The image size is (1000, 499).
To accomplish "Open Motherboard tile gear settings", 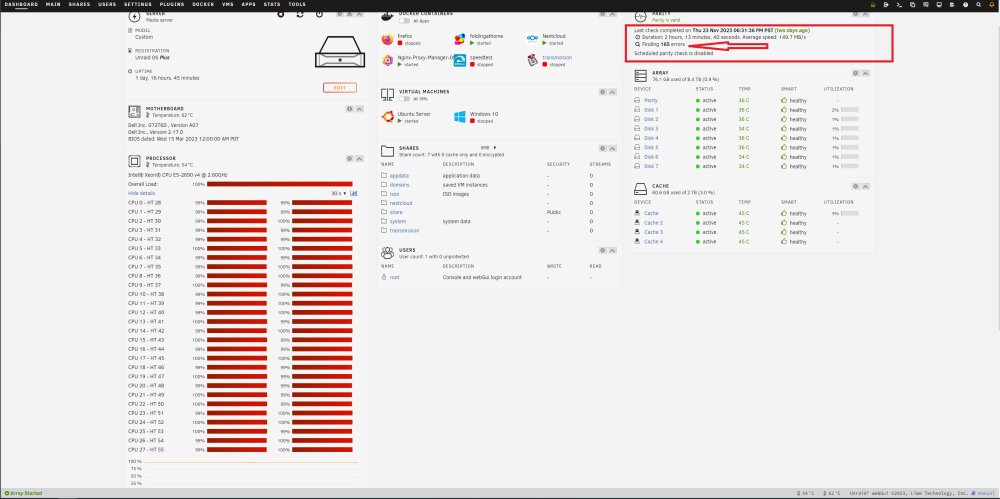I will [x=349, y=109].
